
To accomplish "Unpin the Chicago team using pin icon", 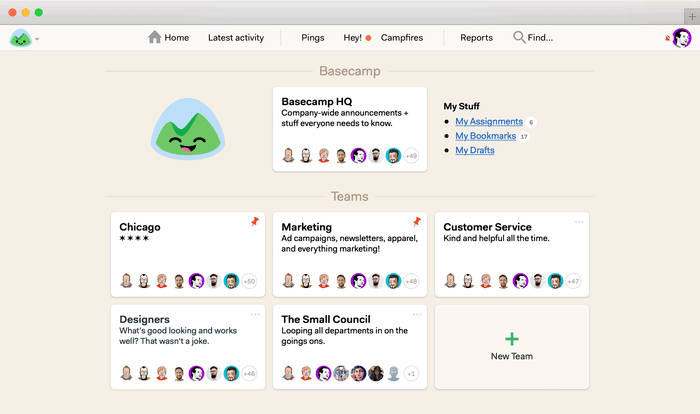I will click(x=255, y=222).
